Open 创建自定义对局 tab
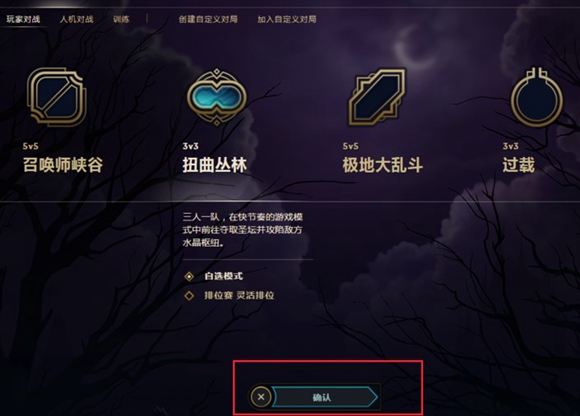This screenshot has width=580, height=416. 208,19
